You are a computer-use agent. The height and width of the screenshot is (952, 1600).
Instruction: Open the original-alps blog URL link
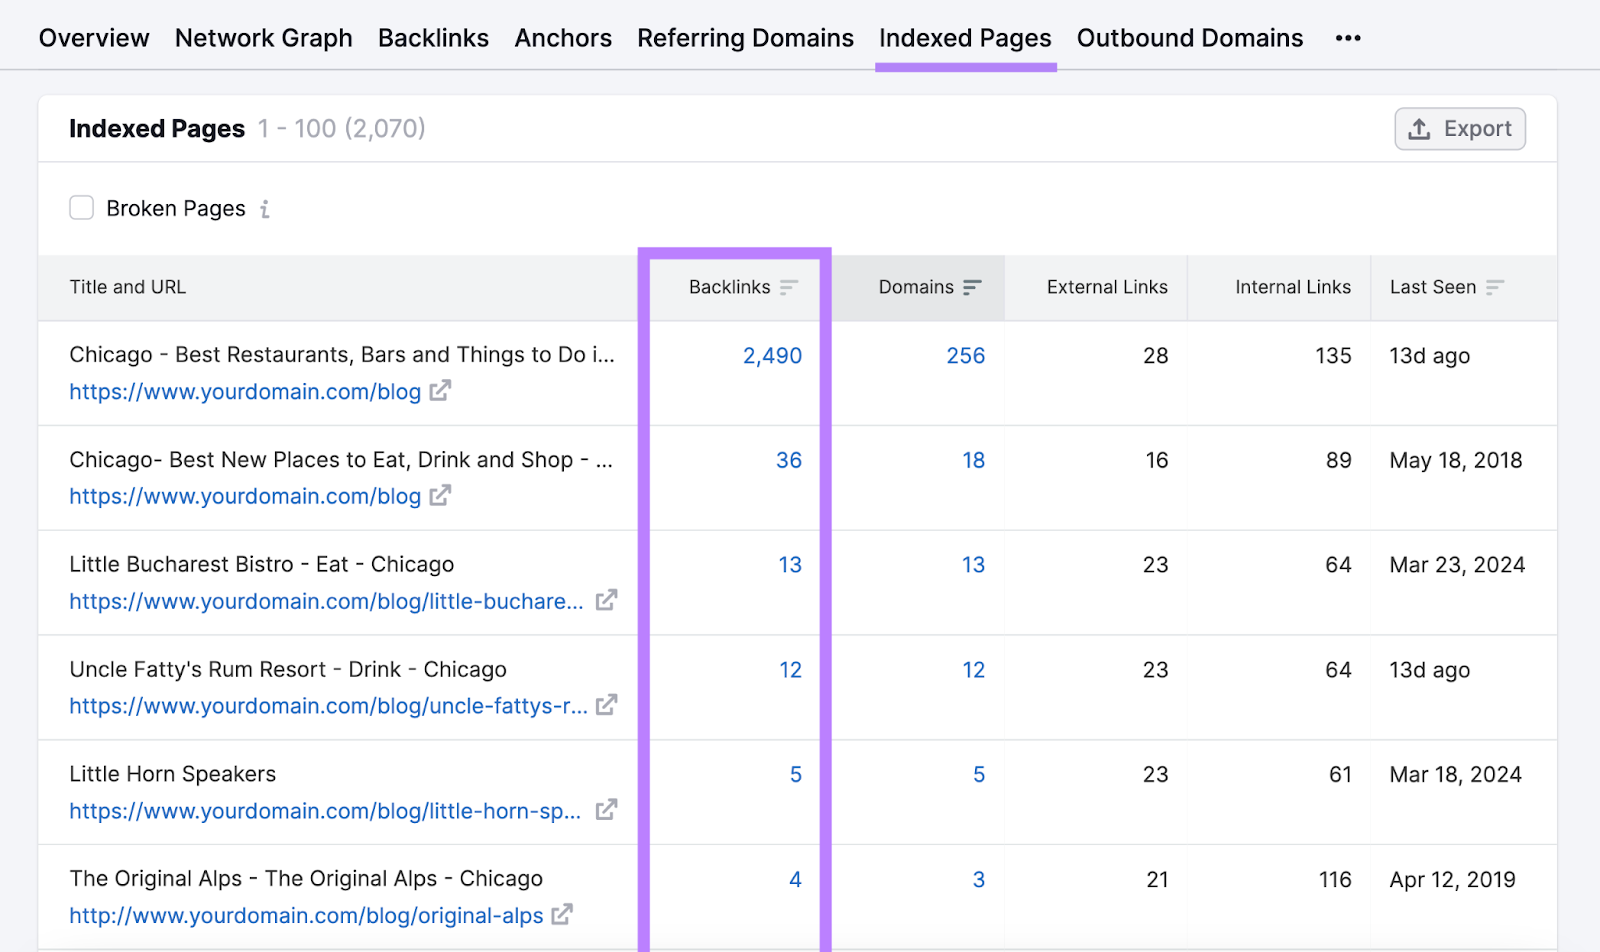305,915
